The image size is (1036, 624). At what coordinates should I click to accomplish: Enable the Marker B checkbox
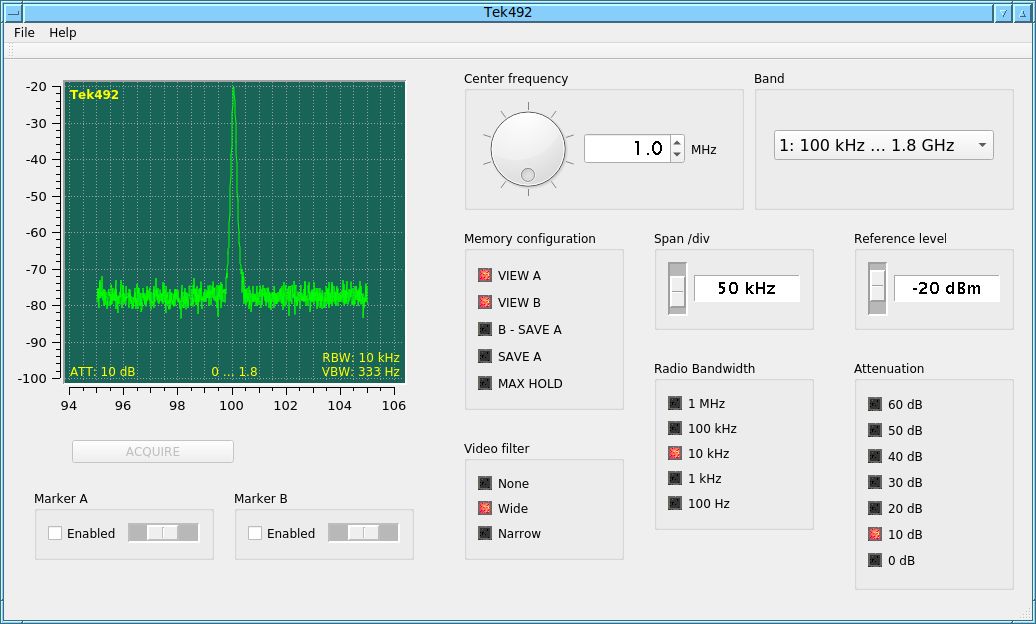(x=256, y=534)
